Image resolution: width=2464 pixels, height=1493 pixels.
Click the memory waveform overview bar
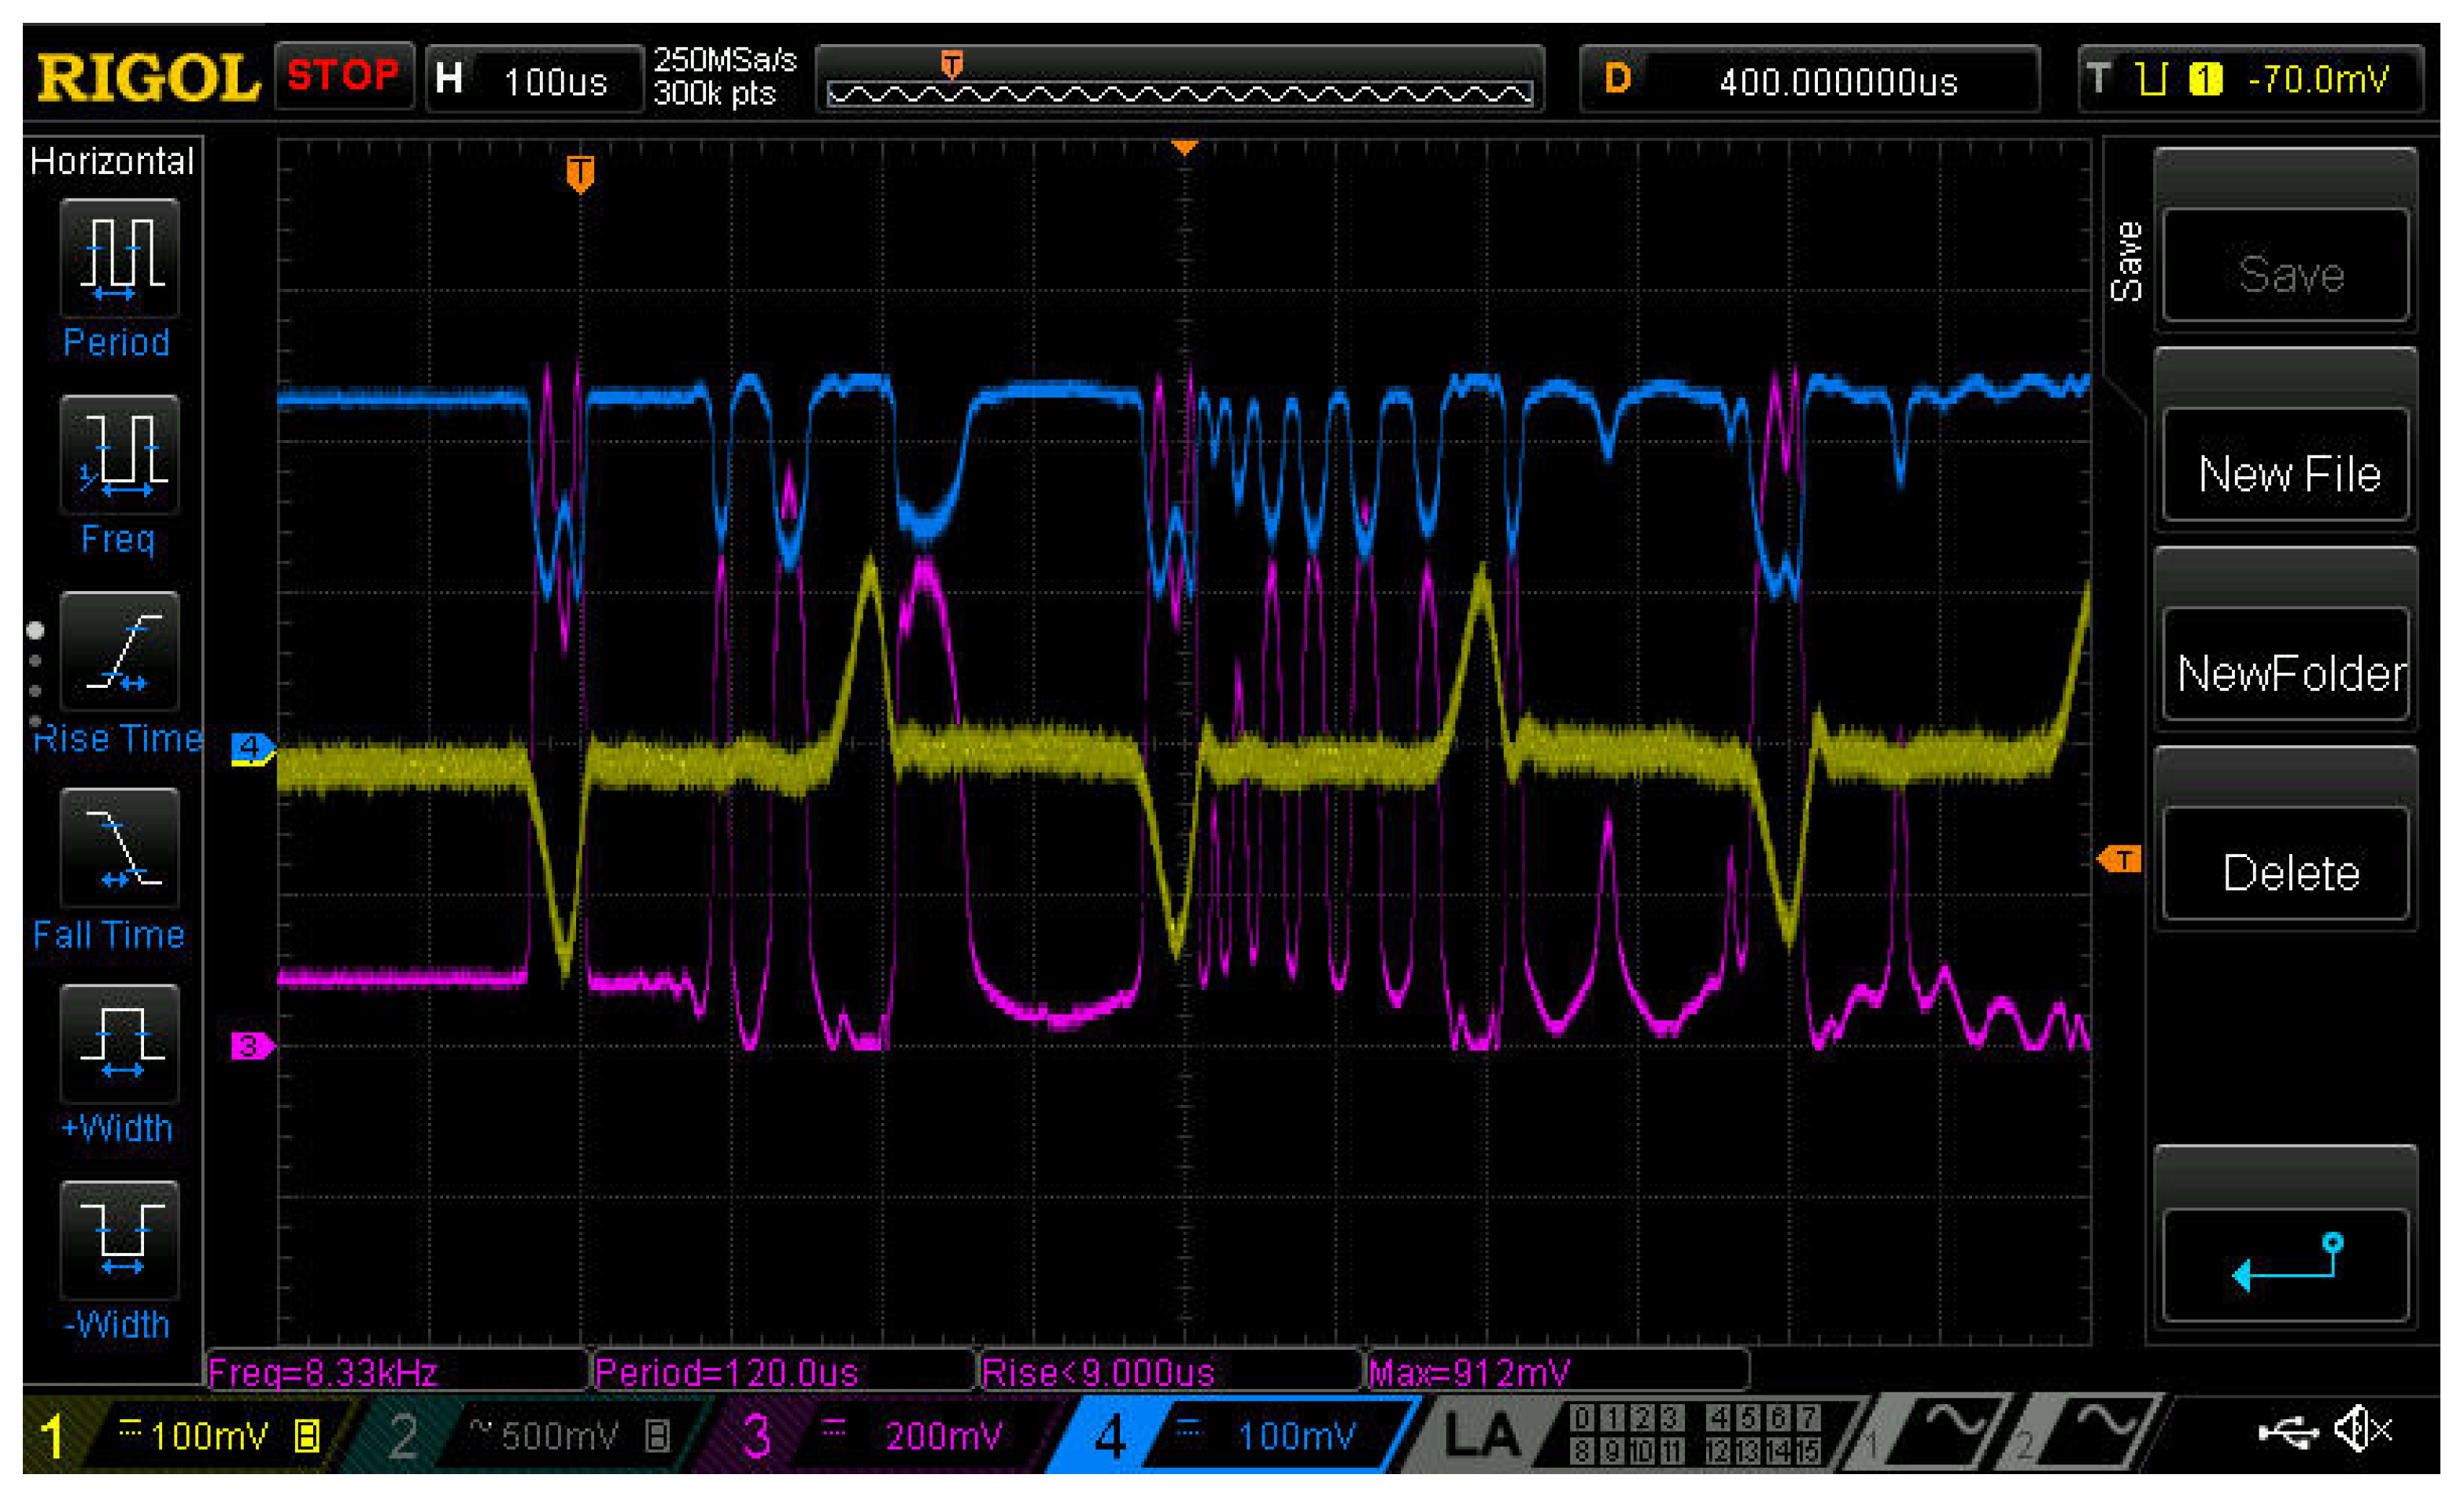click(x=1180, y=92)
